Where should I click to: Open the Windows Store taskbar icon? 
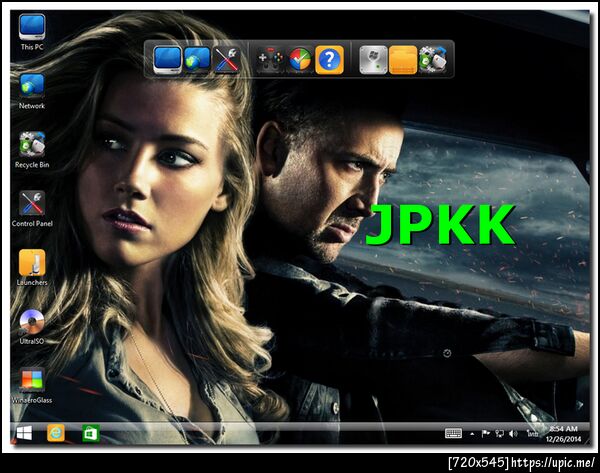(91, 433)
